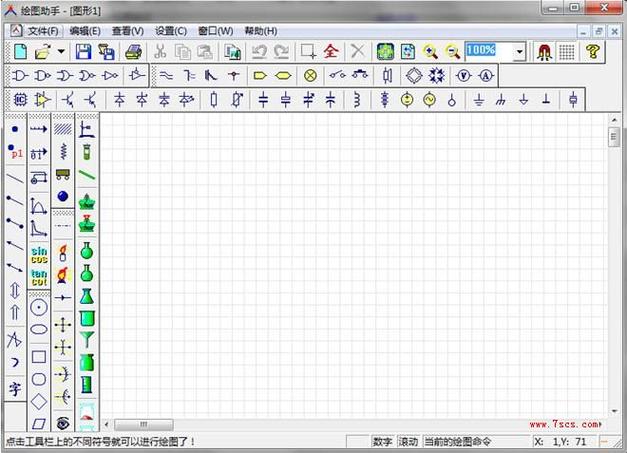627x453 pixels.
Task: Click the yellow help question mark icon
Action: pyautogui.click(x=593, y=52)
